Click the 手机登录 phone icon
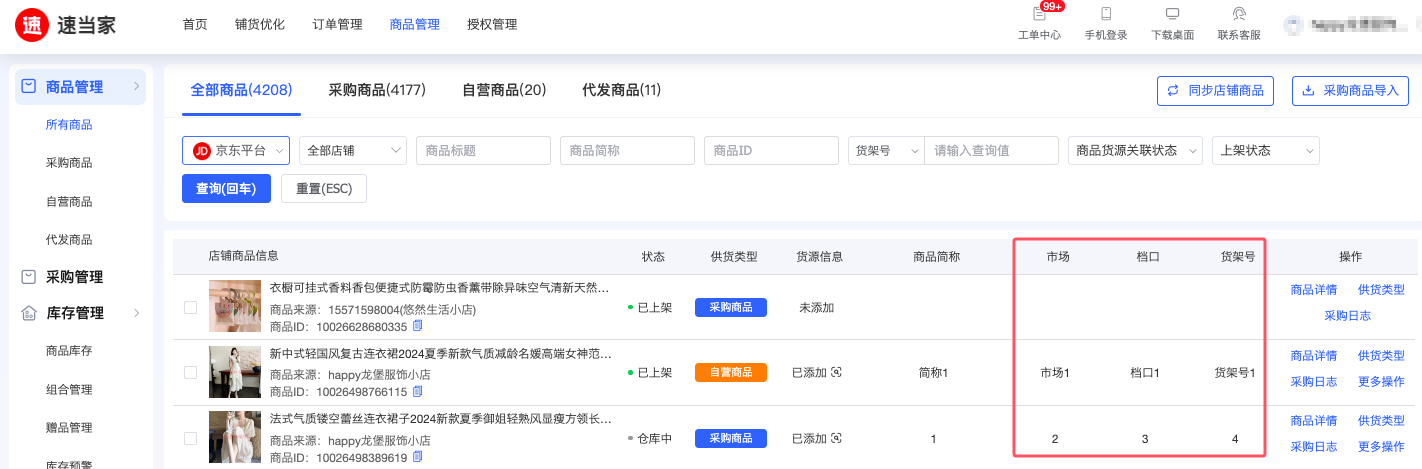 click(1106, 14)
